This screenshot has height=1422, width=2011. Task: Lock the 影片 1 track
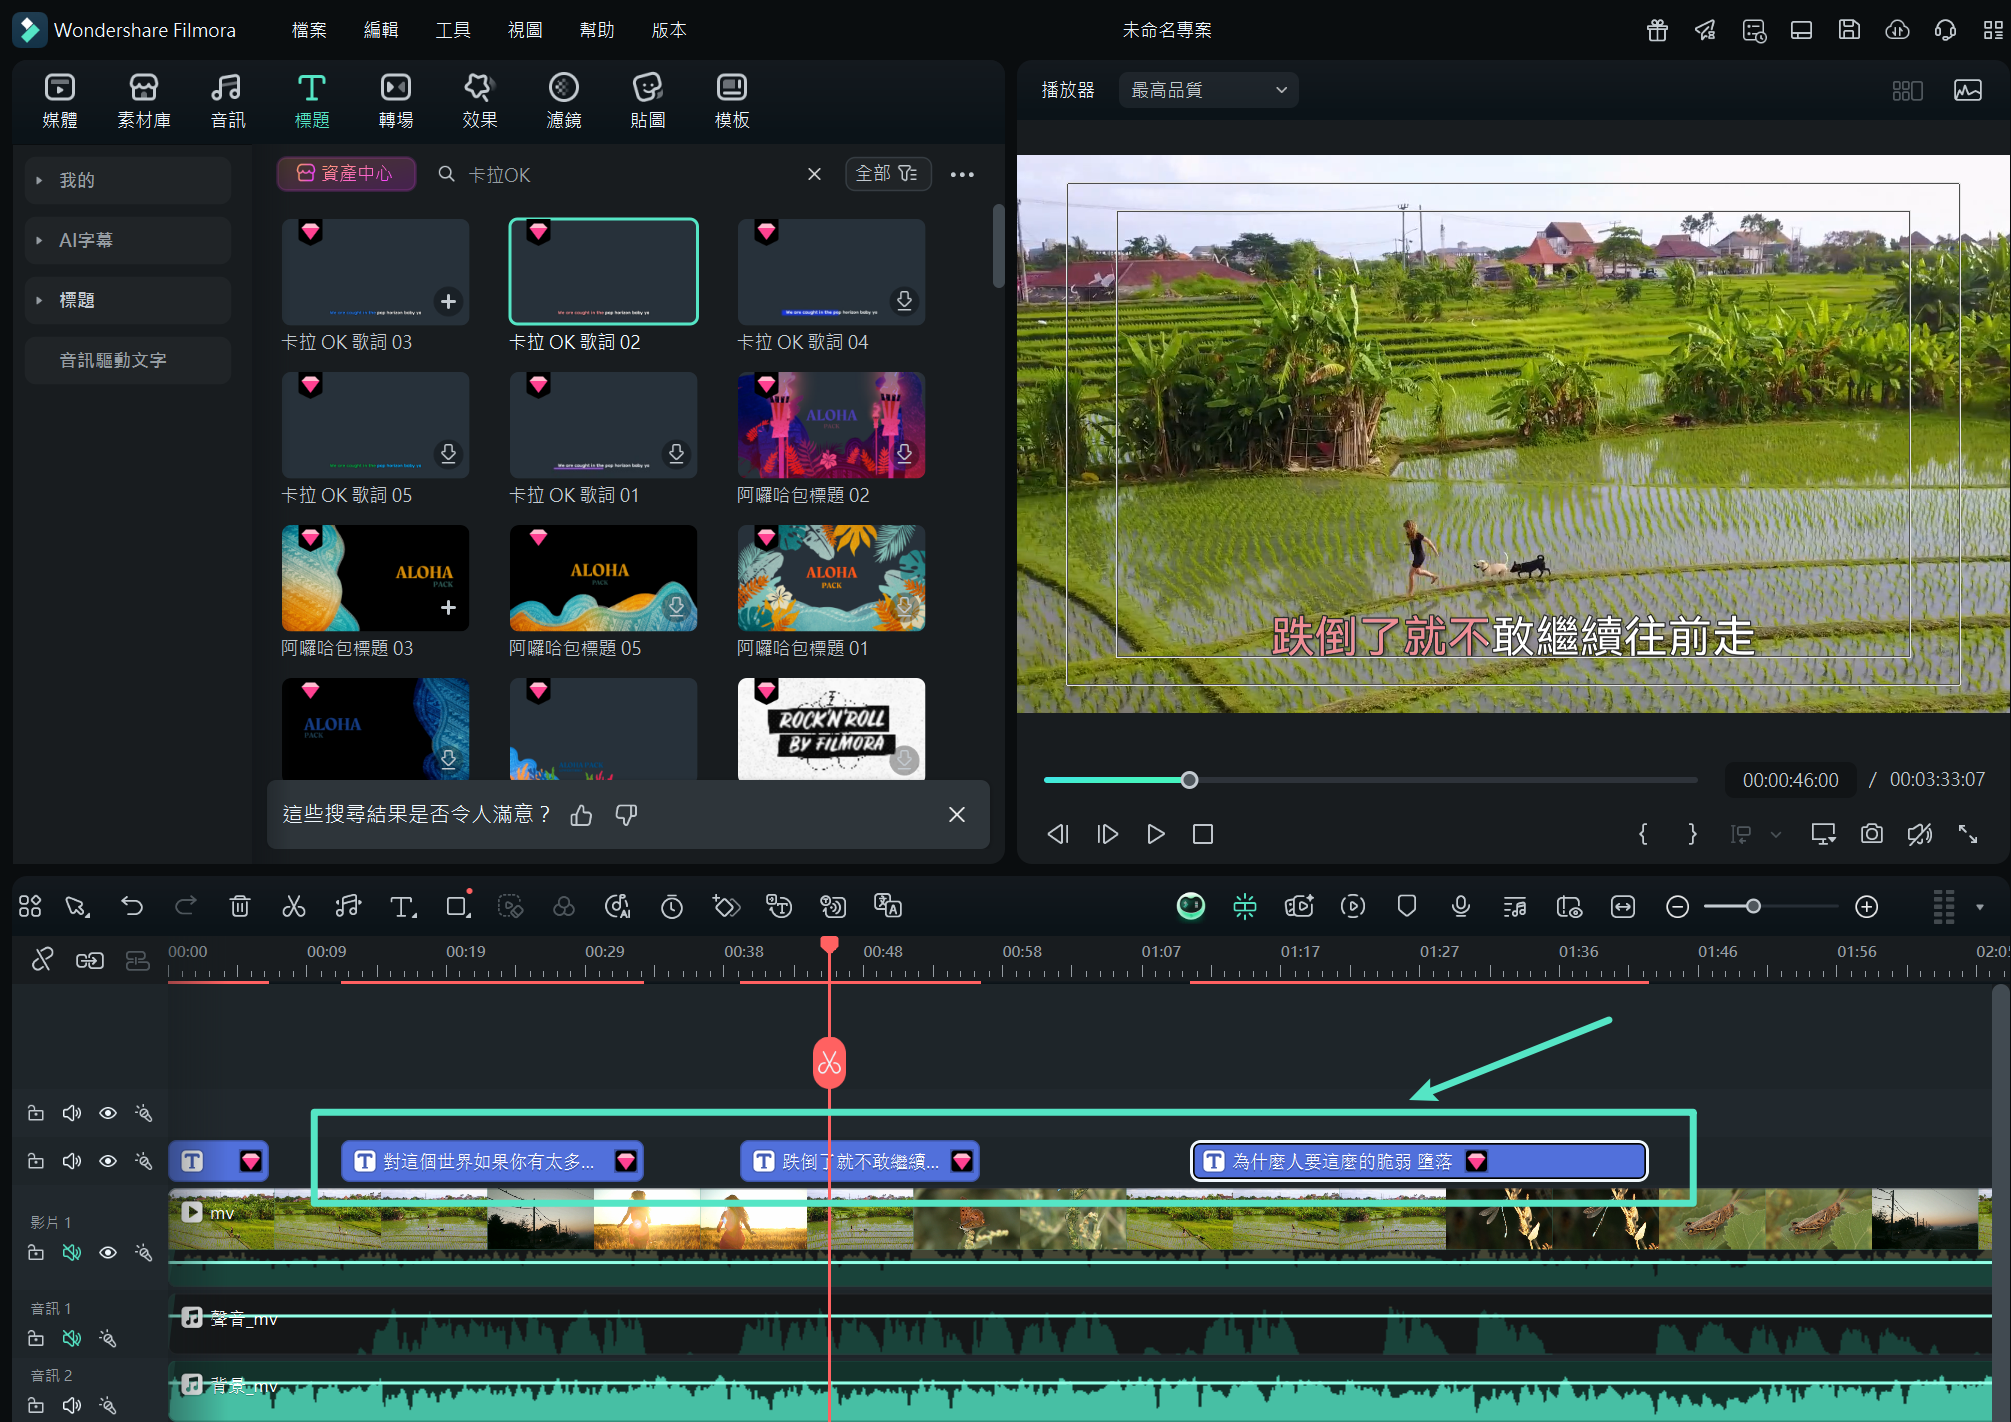click(36, 1253)
